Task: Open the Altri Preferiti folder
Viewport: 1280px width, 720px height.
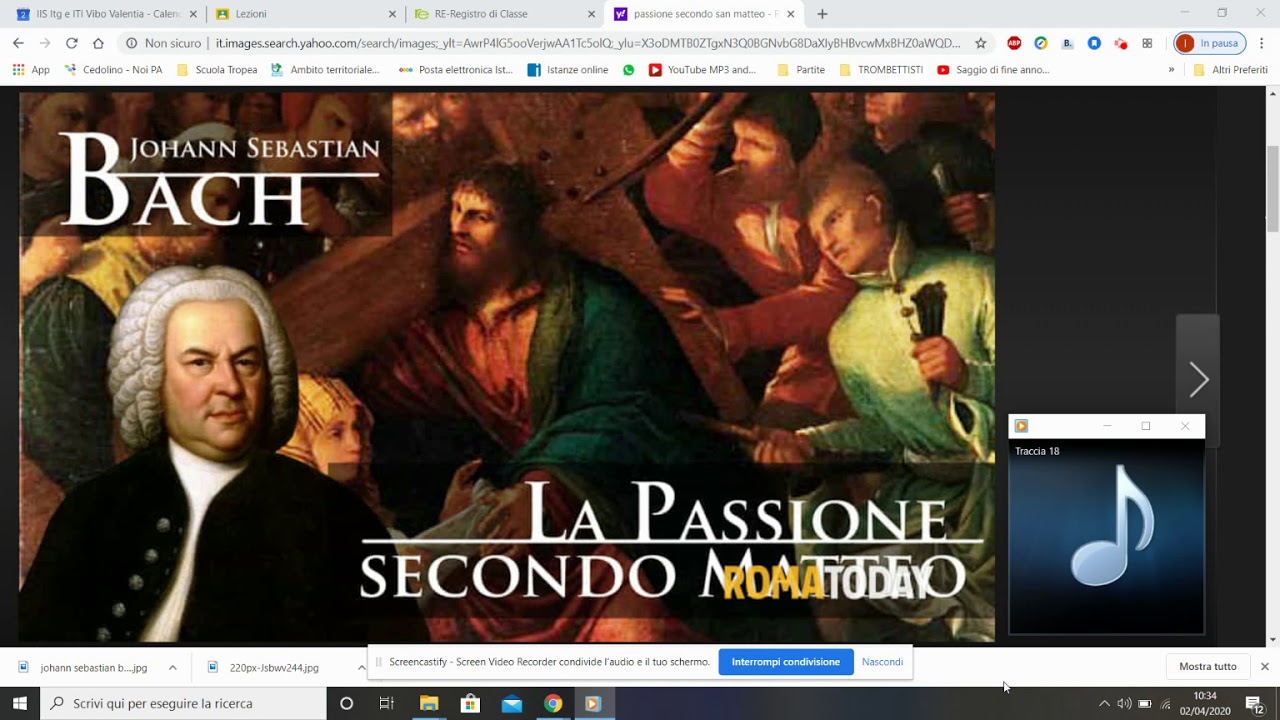Action: [x=1230, y=70]
